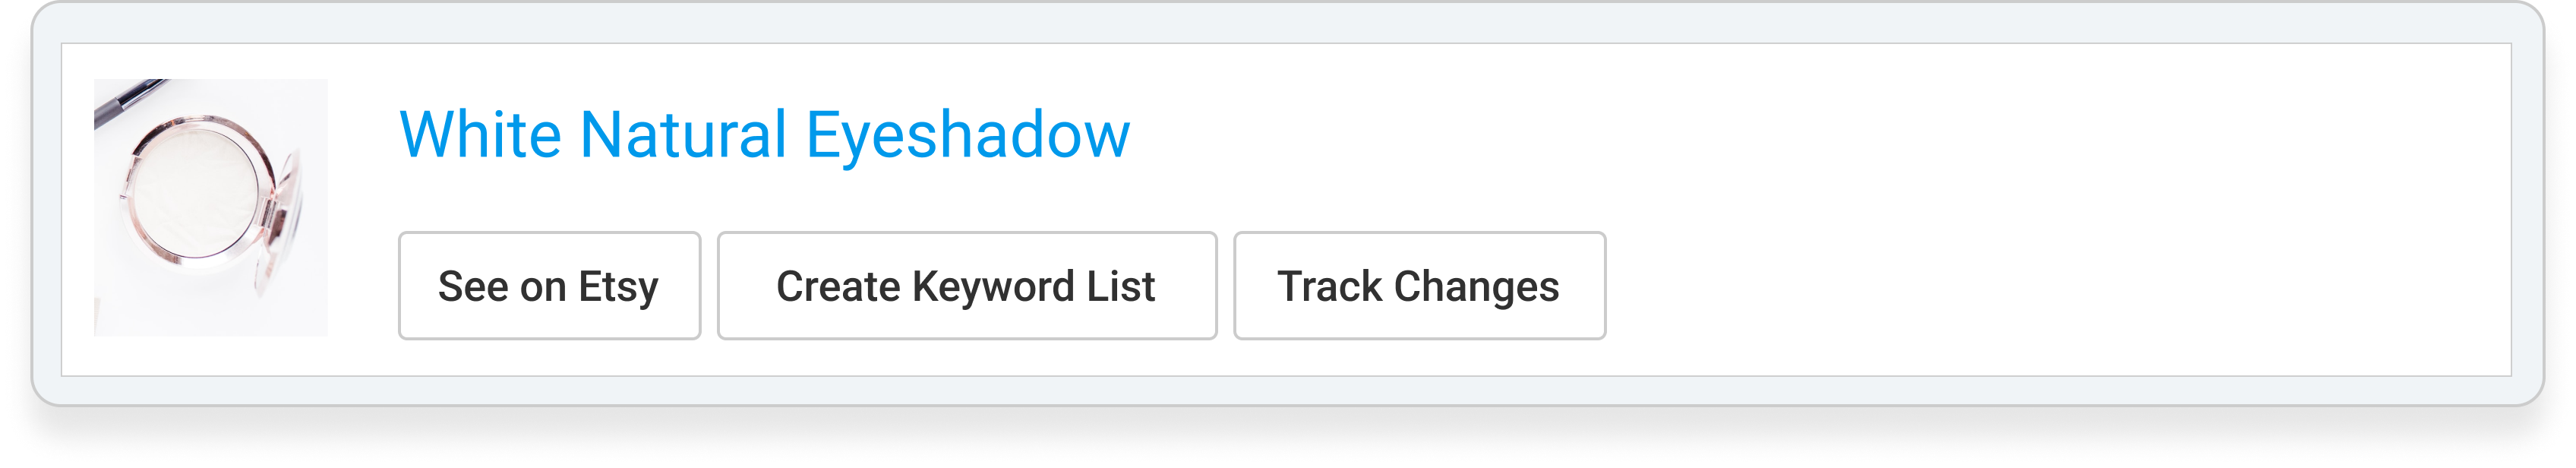Viewport: 2576px width, 468px height.
Task: Click the round white powder in the thumbnail
Action: [197, 194]
